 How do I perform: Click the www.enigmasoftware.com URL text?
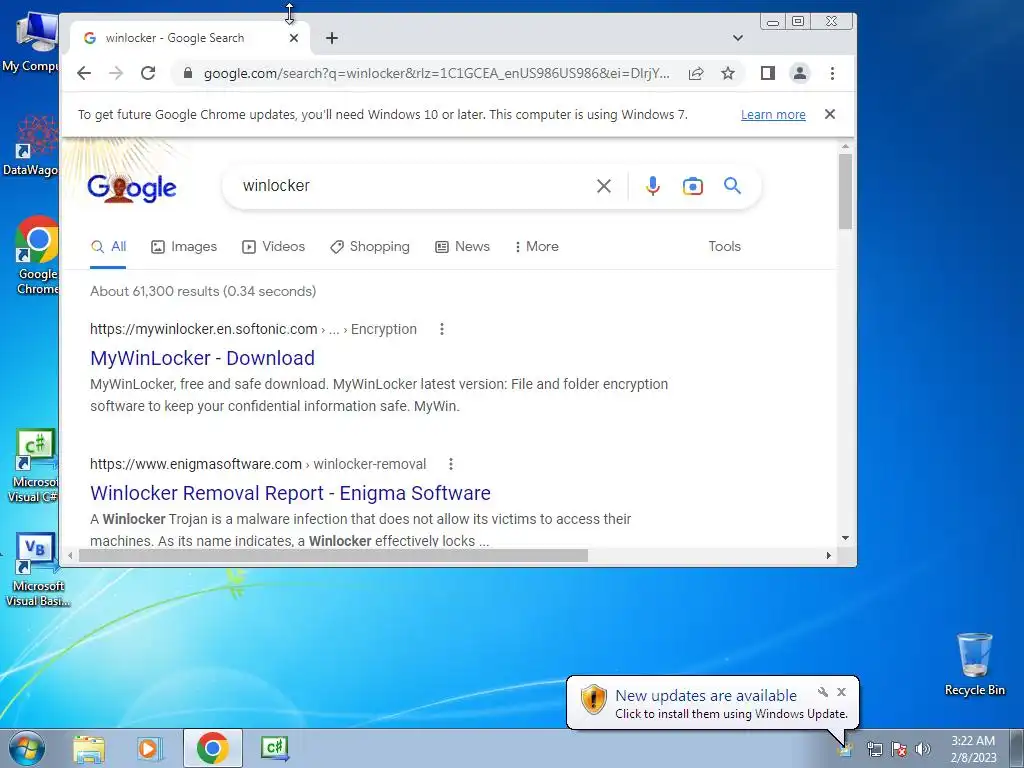click(196, 464)
